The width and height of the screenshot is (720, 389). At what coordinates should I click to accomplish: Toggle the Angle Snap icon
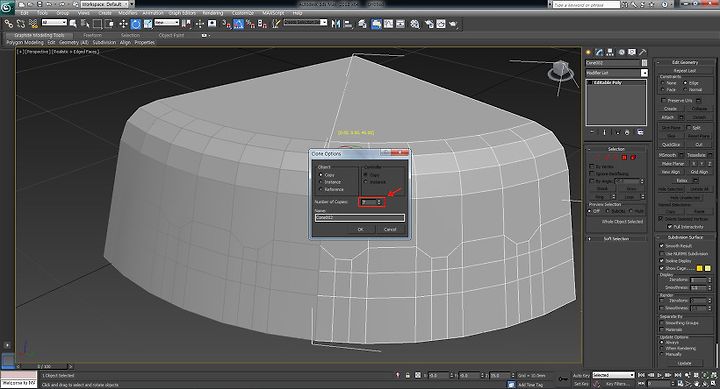pyautogui.click(x=239, y=23)
